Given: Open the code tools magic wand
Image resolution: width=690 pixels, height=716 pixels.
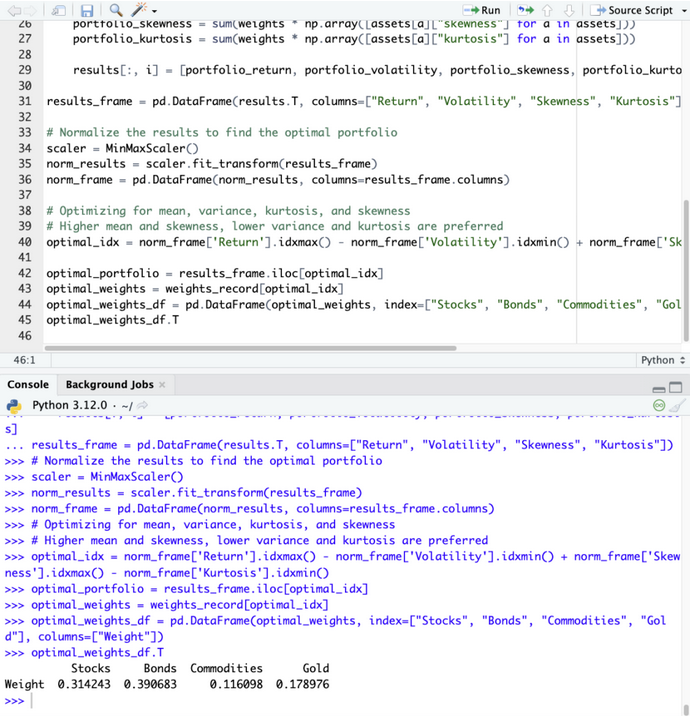Looking at the screenshot, I should click(139, 10).
